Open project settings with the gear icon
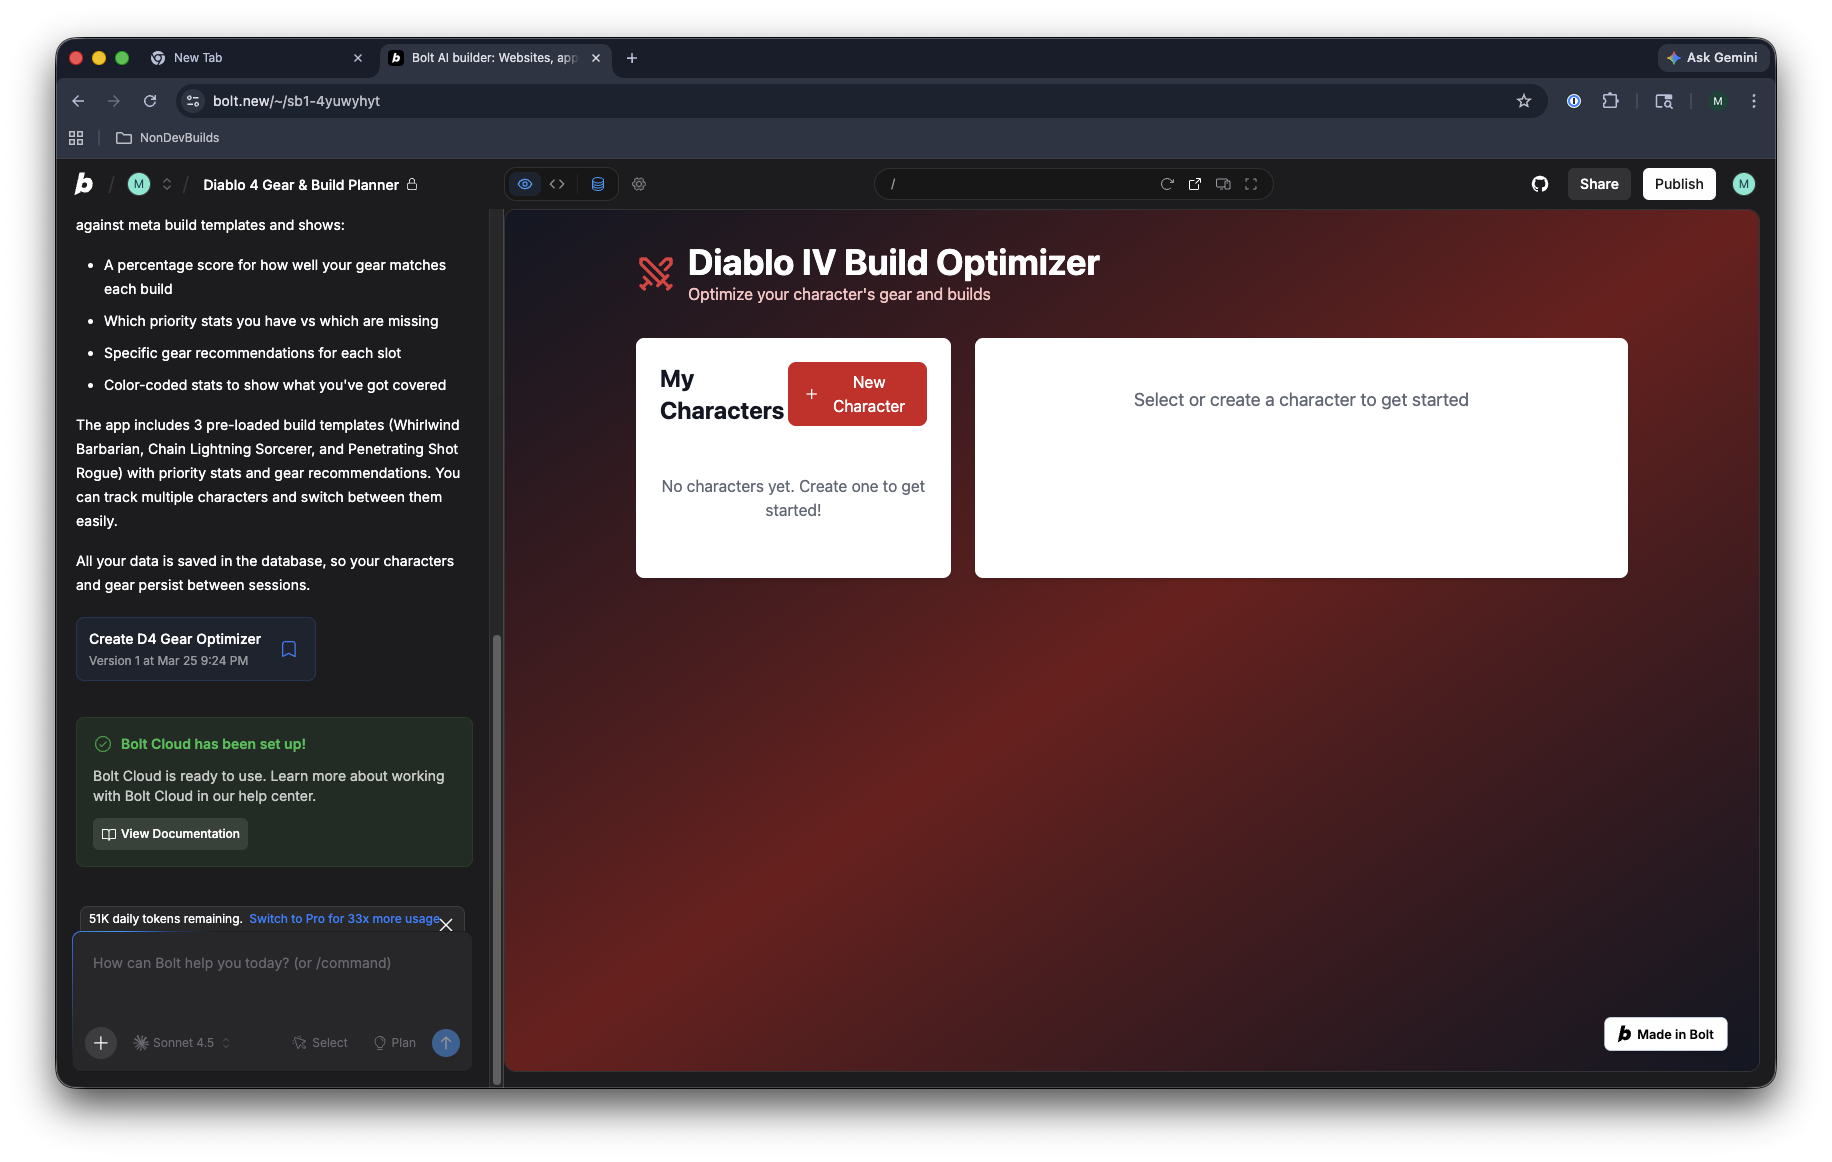The height and width of the screenshot is (1162, 1832). coord(639,184)
